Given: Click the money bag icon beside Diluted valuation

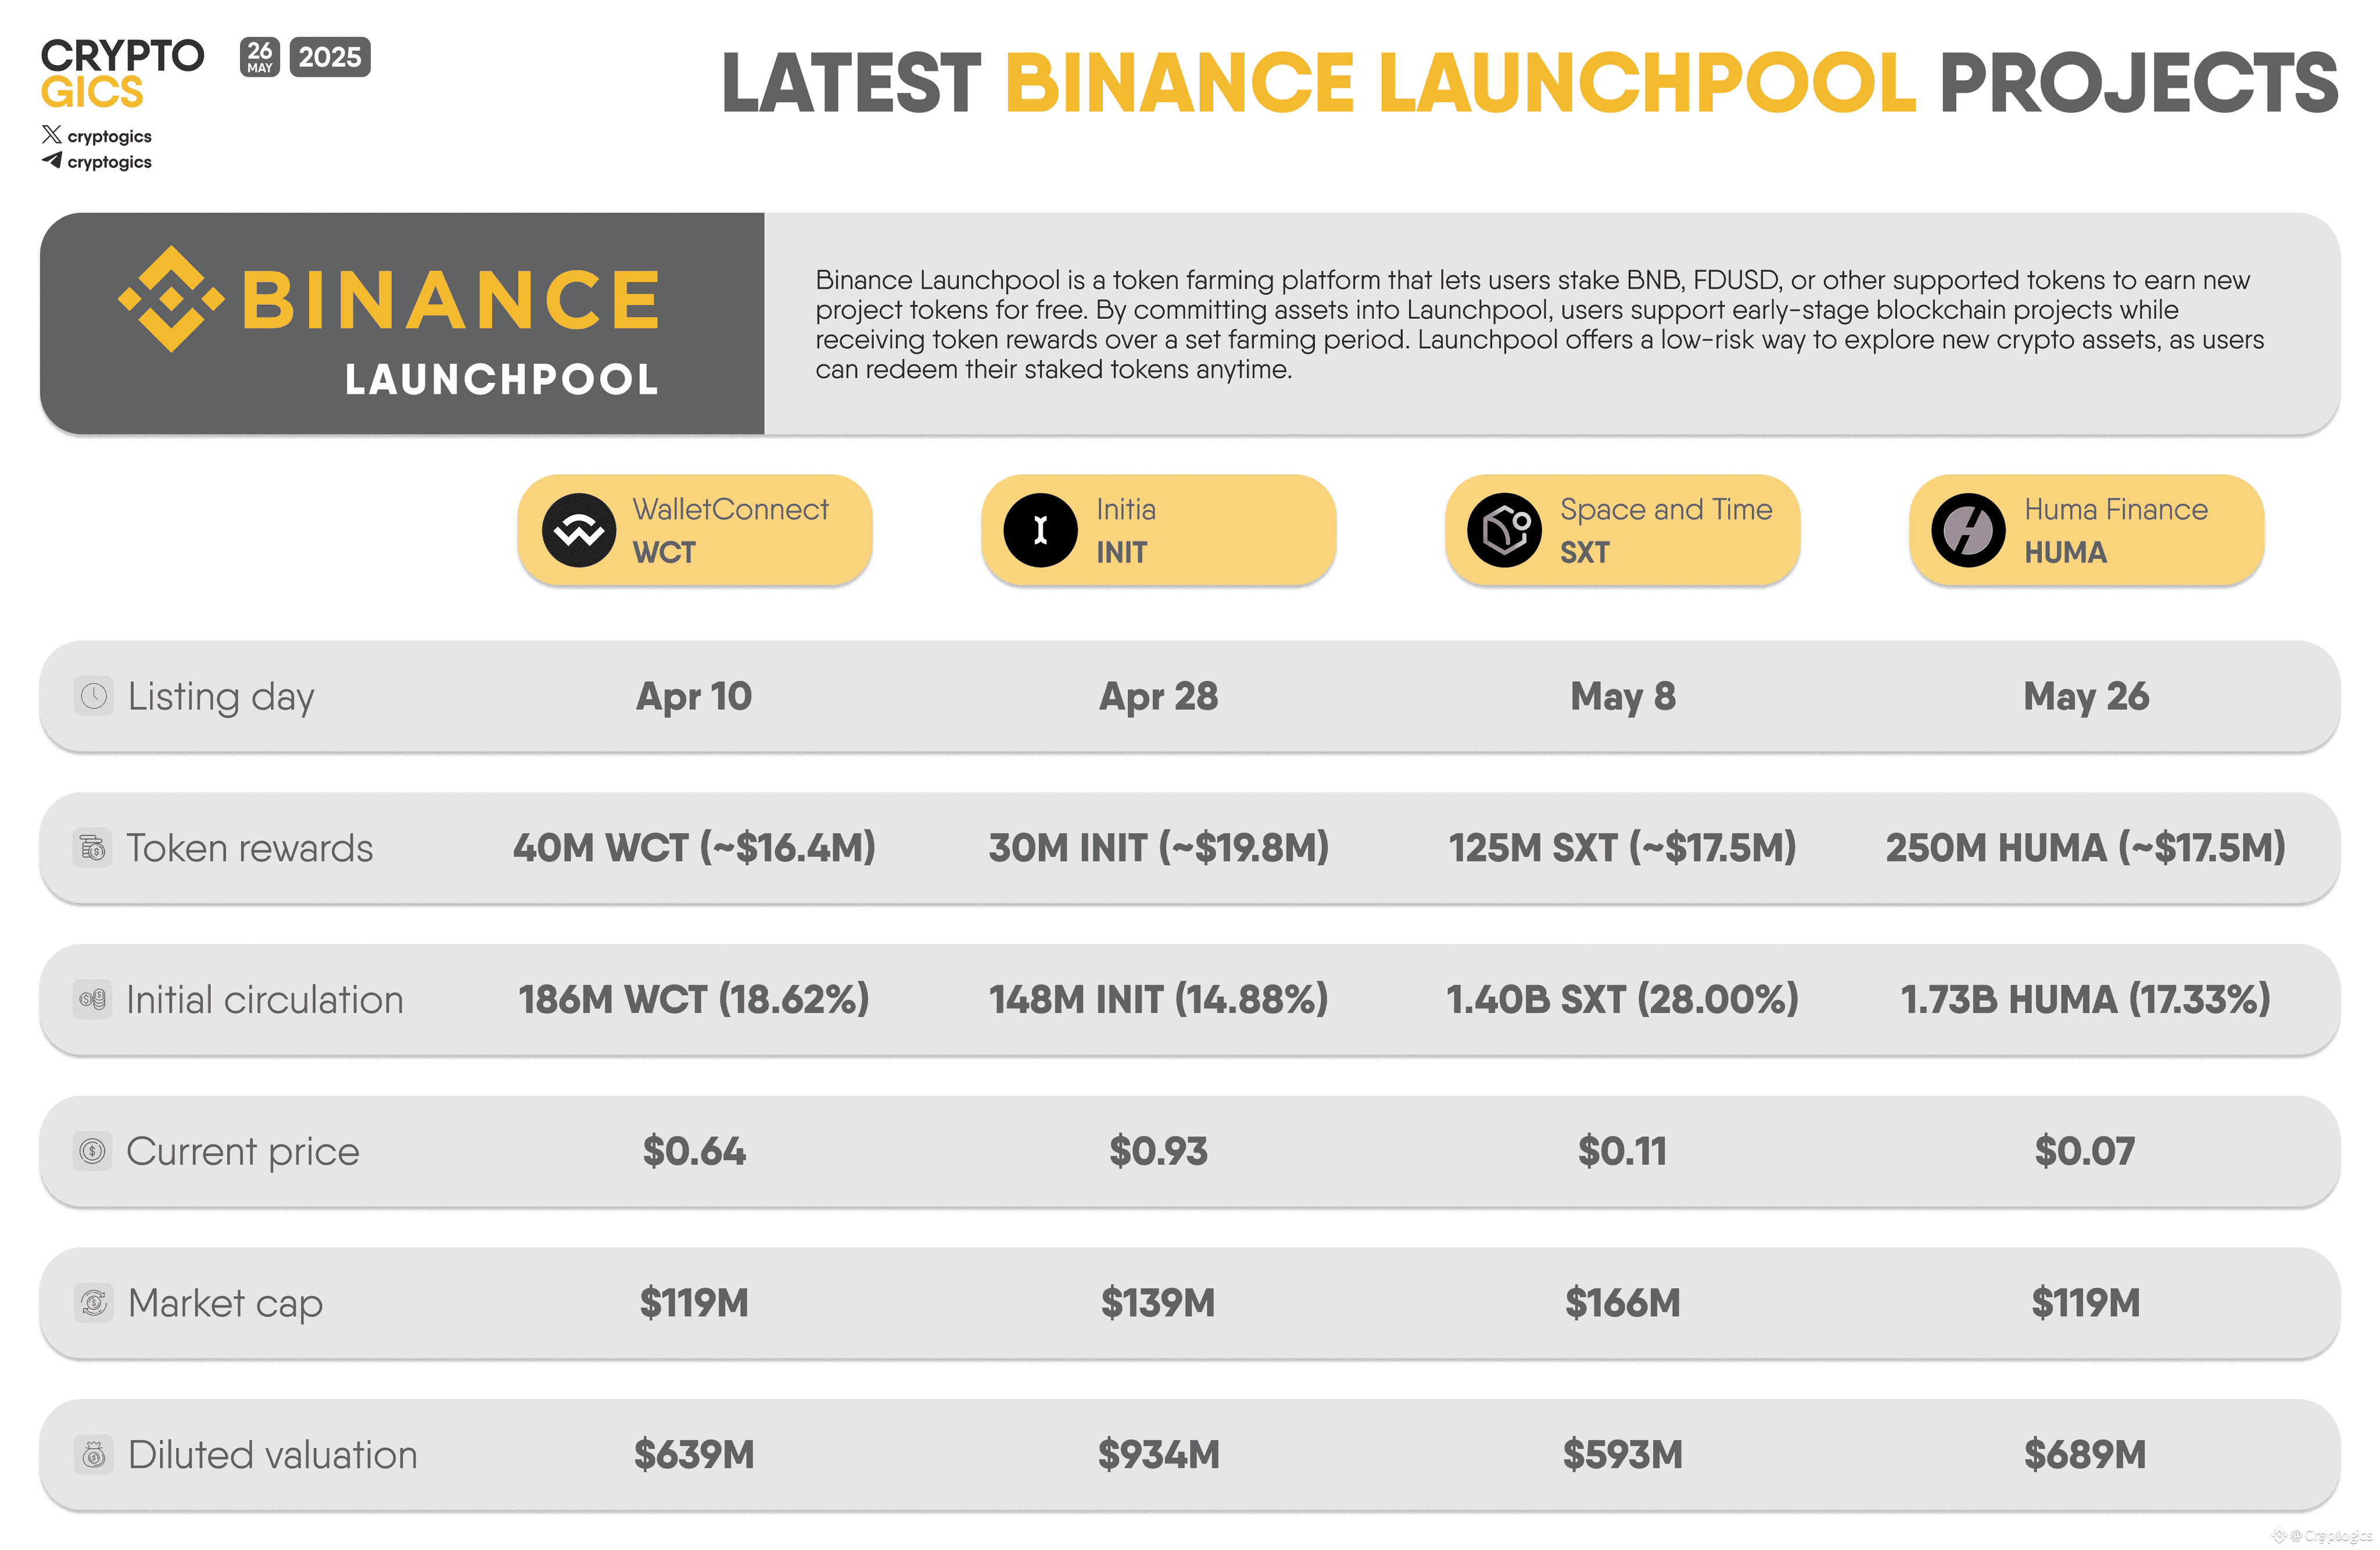Looking at the screenshot, I should point(94,1455).
